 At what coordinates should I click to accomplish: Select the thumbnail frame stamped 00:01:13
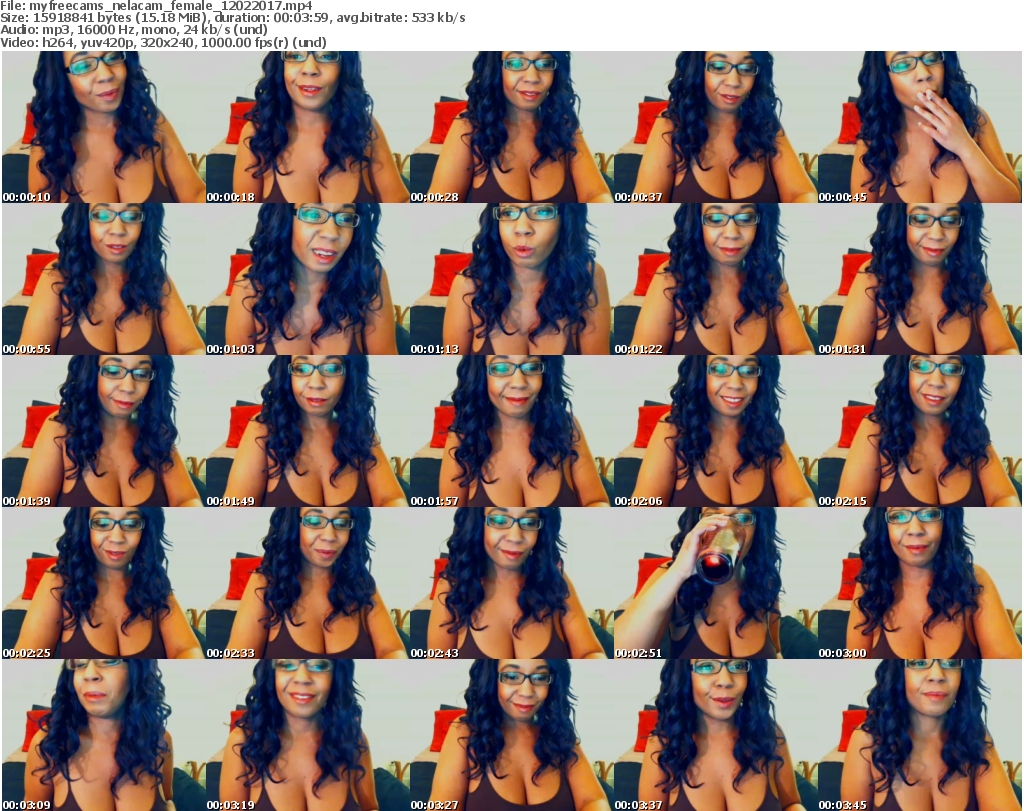511,279
